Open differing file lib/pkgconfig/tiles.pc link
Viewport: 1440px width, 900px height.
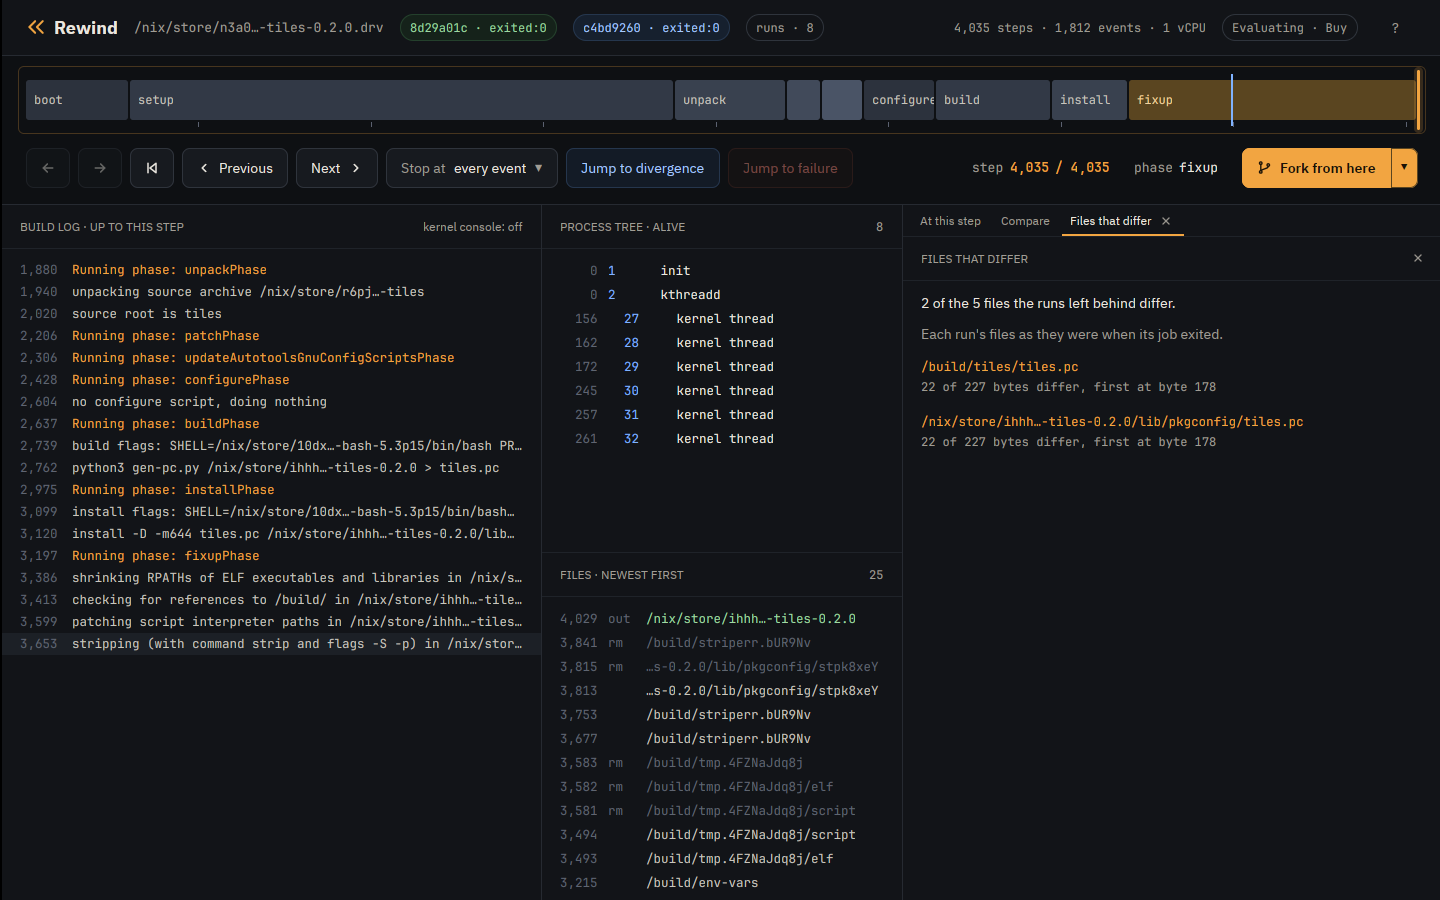click(x=1112, y=422)
